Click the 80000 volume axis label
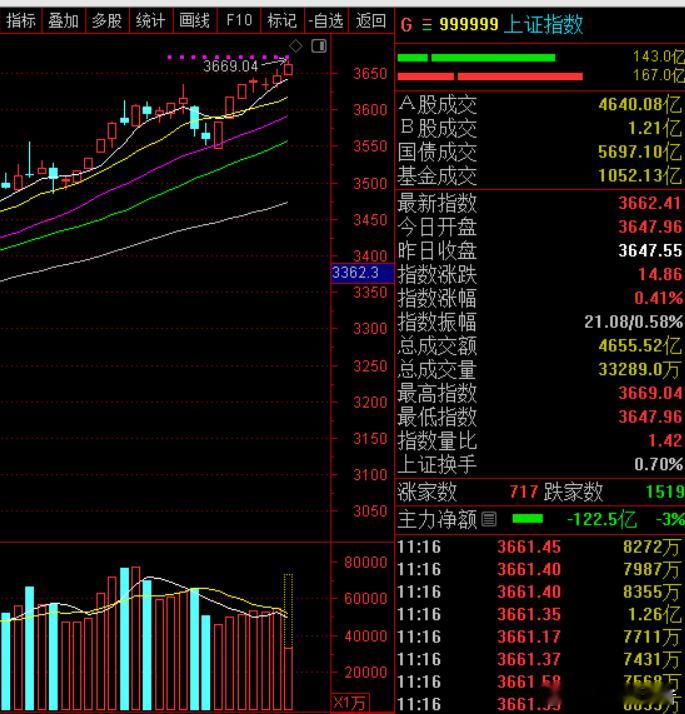The width and height of the screenshot is (685, 714). coord(366,562)
